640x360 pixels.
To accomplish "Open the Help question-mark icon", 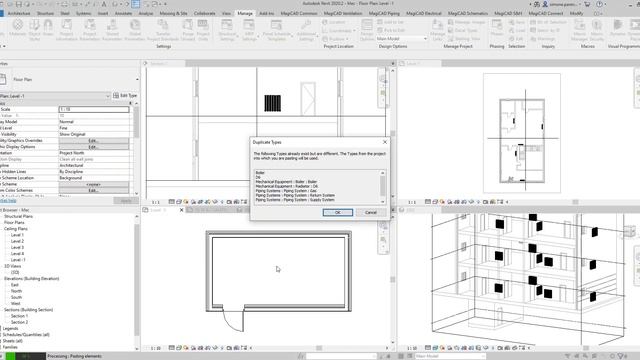I will (599, 4).
